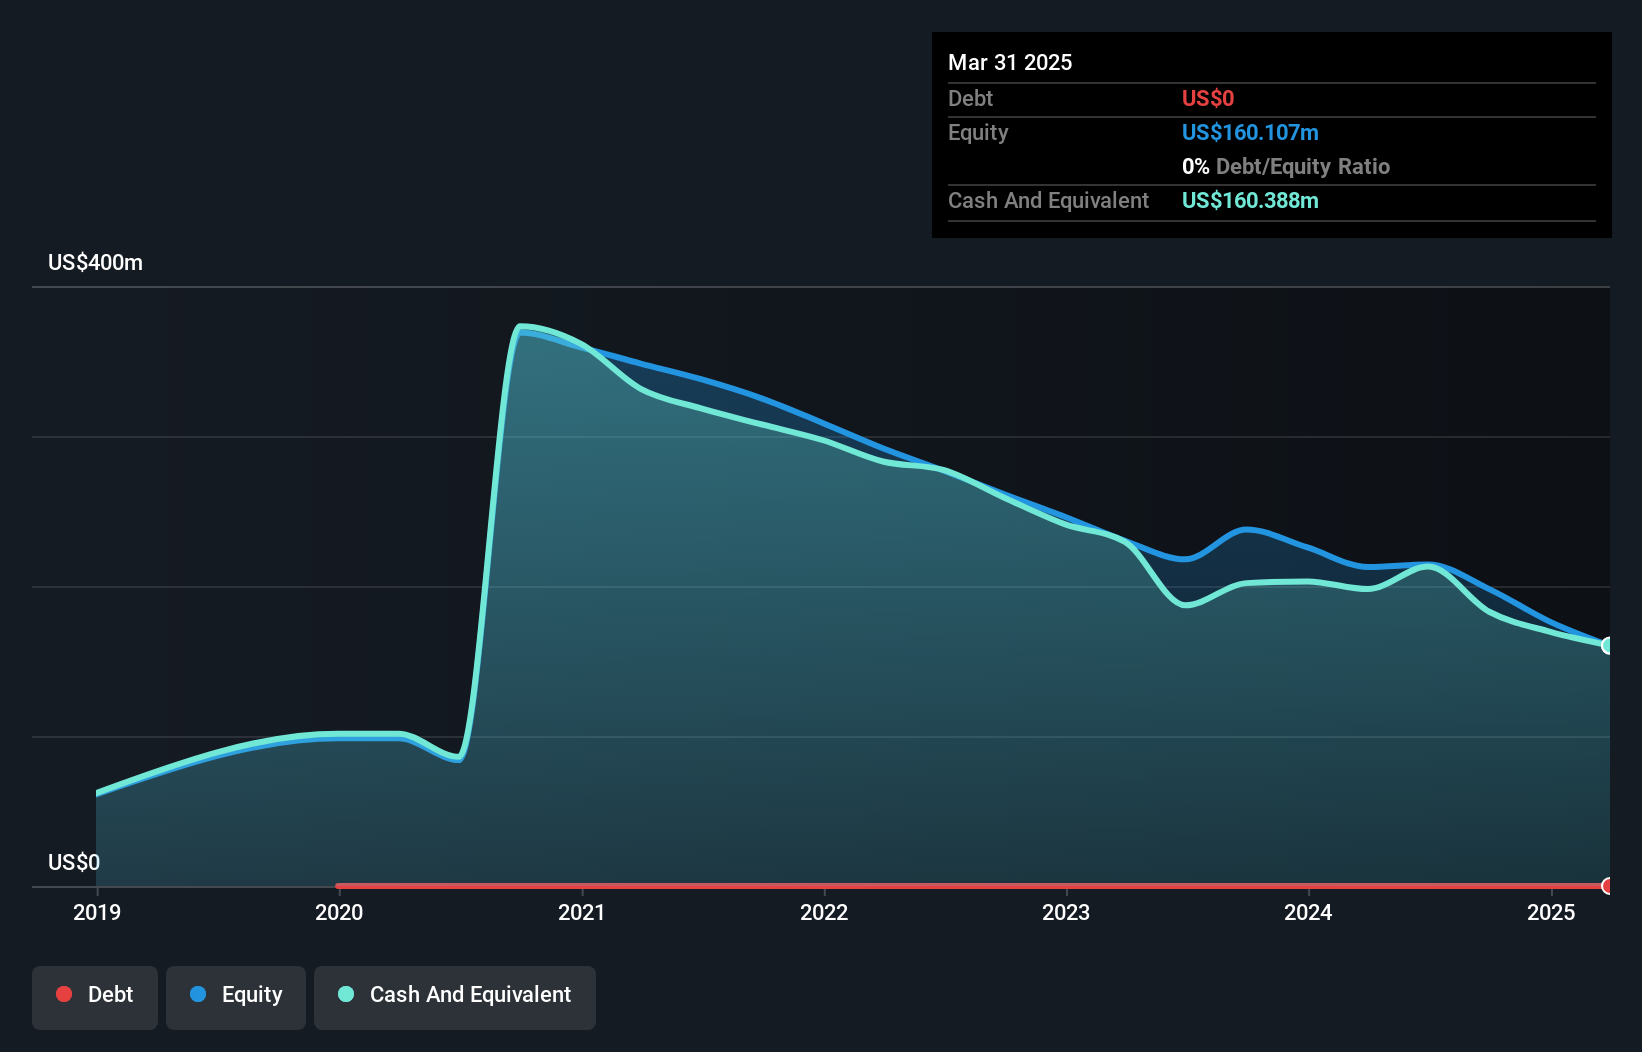The width and height of the screenshot is (1642, 1052).
Task: Click the red US$0 debt value
Action: pos(1208,98)
